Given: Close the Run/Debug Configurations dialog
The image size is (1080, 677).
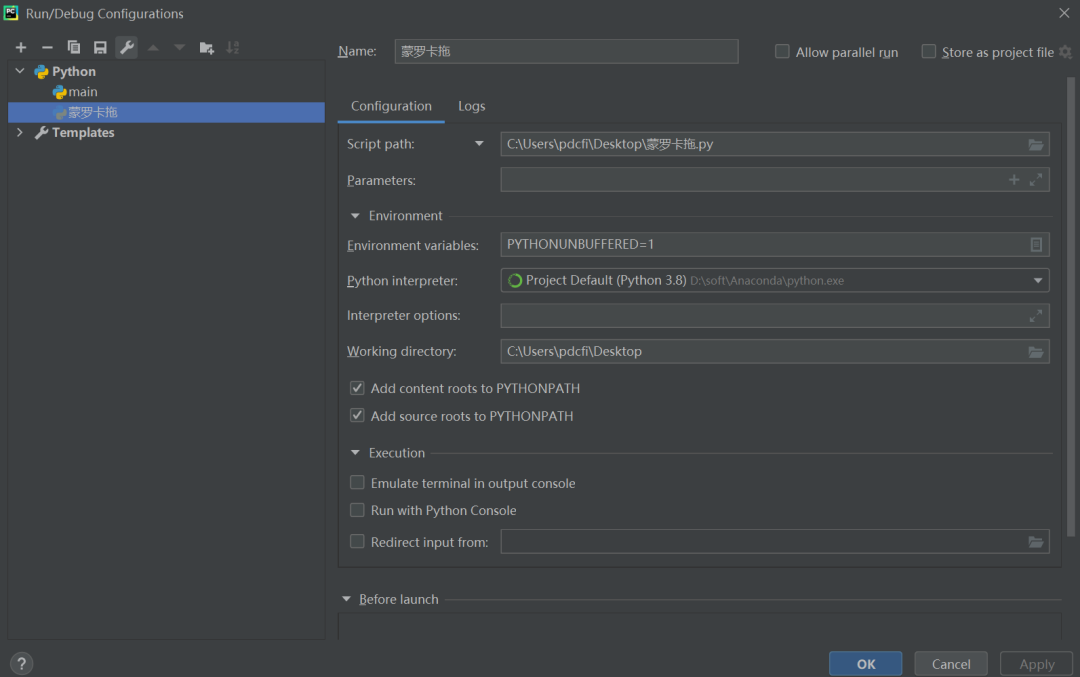Looking at the screenshot, I should [x=1063, y=13].
